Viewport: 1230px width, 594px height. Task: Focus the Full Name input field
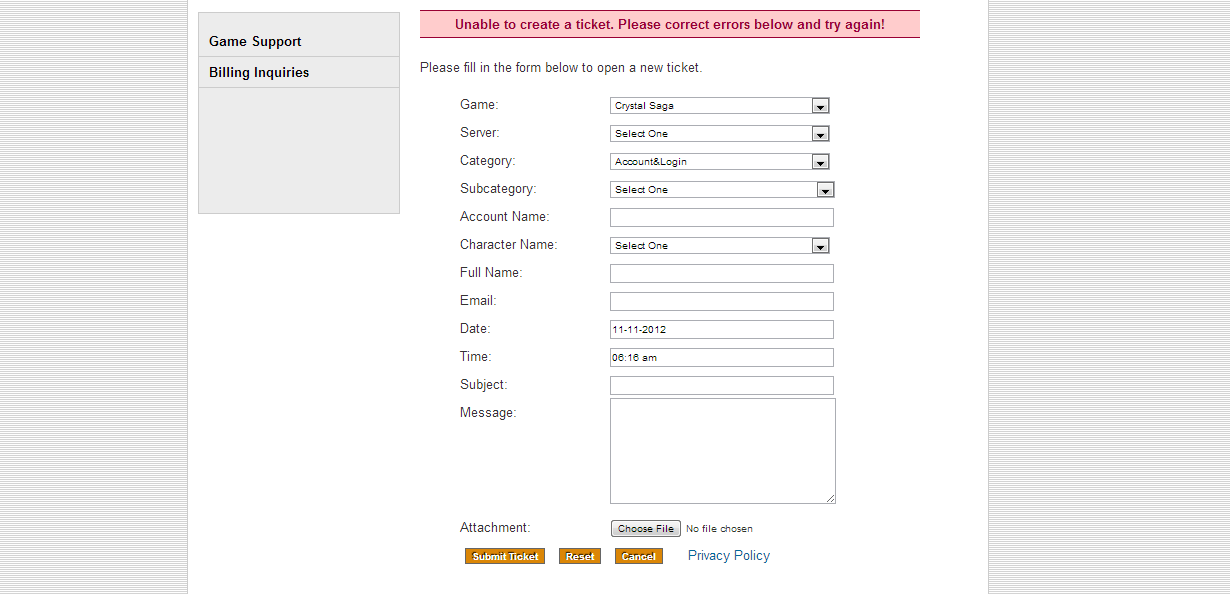pos(721,274)
